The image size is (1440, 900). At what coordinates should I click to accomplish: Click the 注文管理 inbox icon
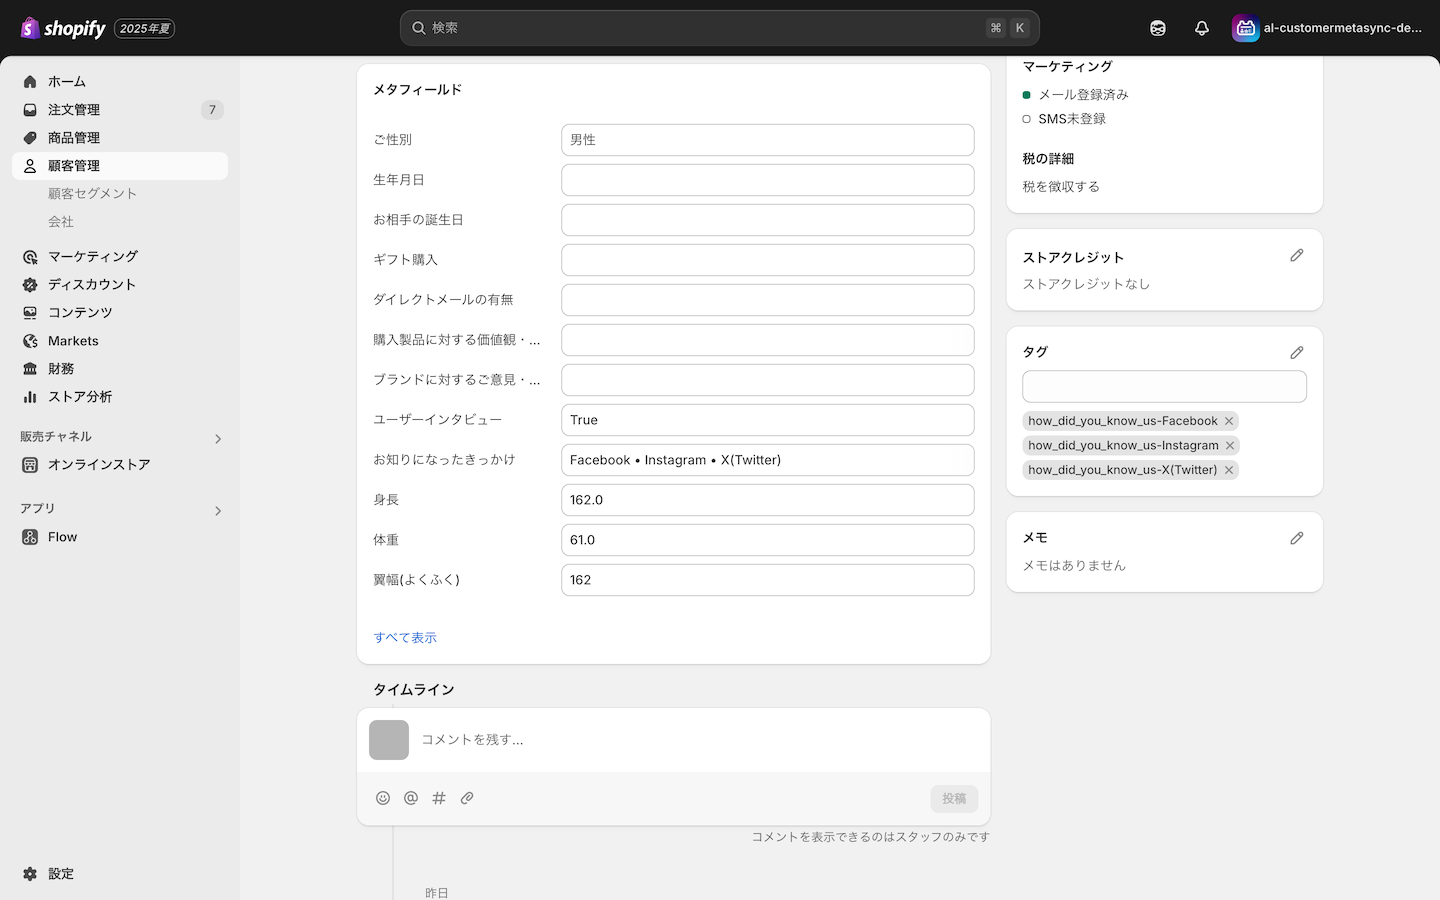[30, 110]
